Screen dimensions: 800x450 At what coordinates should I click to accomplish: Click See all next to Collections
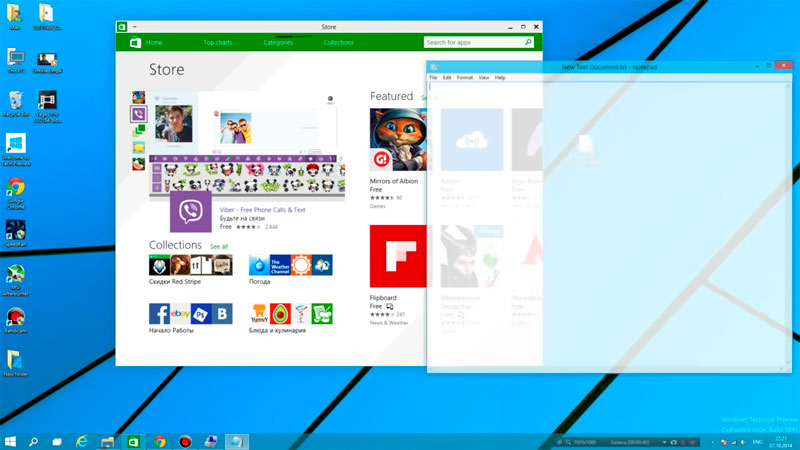[219, 246]
